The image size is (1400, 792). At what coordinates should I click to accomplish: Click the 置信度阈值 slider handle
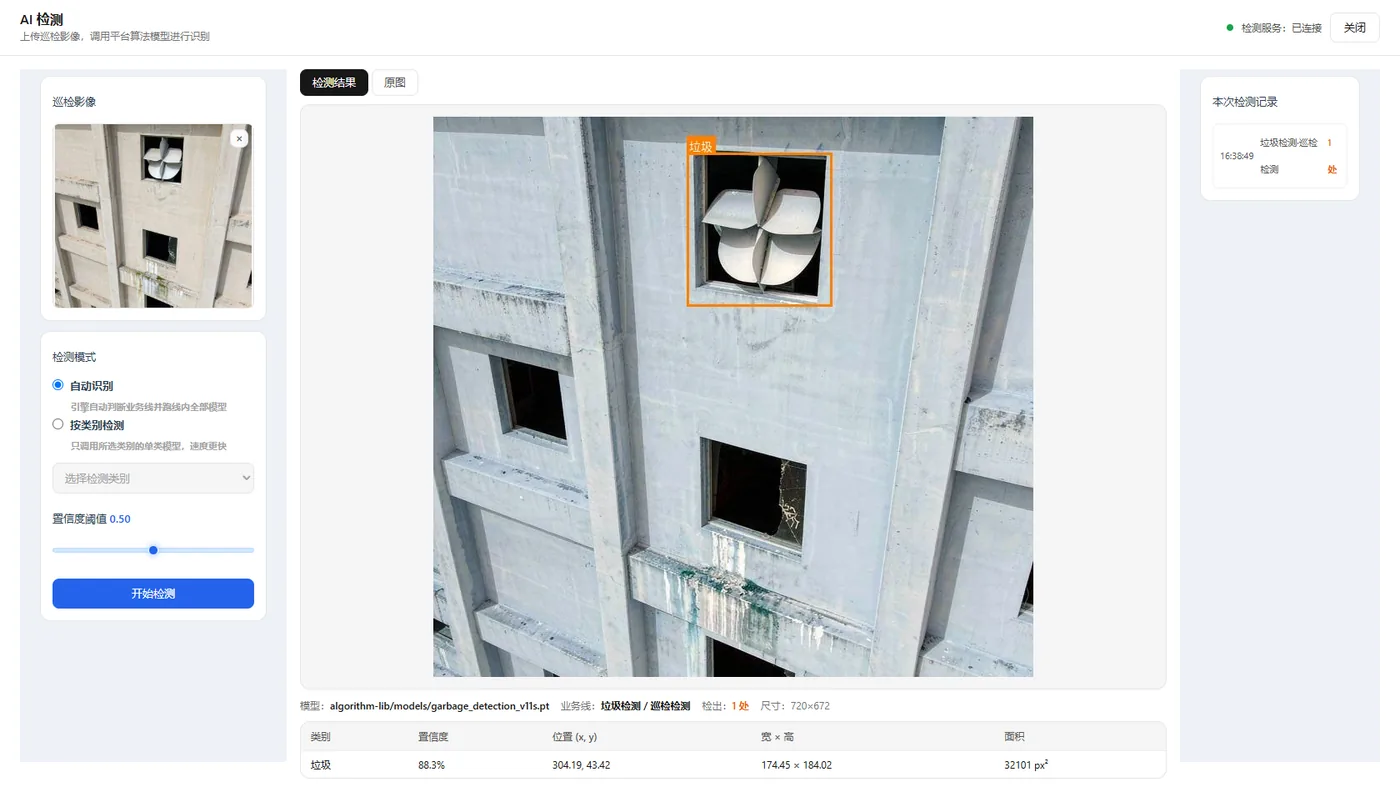[x=153, y=550]
